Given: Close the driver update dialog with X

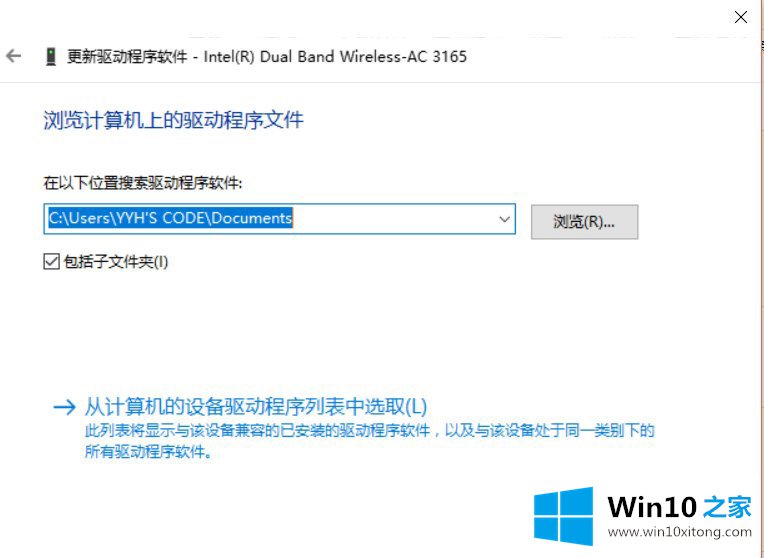Looking at the screenshot, I should [741, 17].
